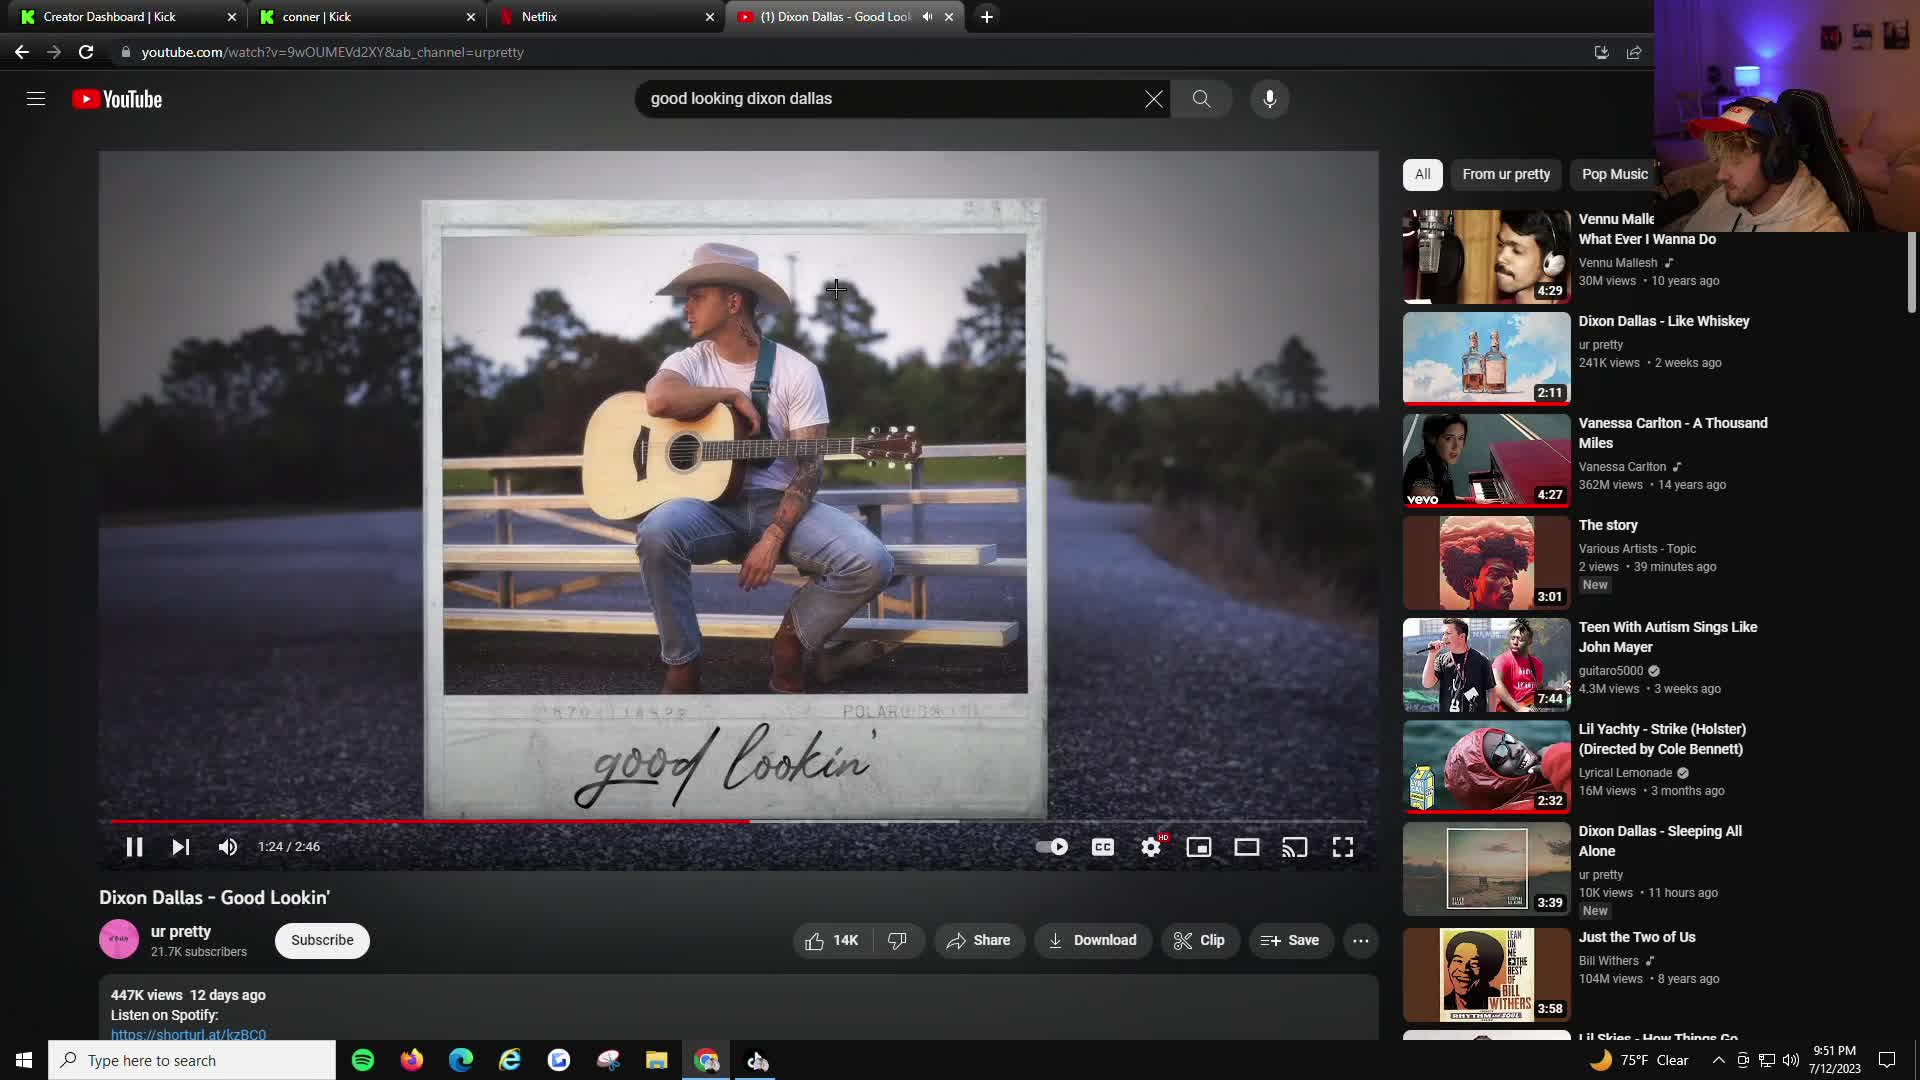Click the address bar URL
Viewport: 1920px width, 1080px height.
click(x=332, y=52)
